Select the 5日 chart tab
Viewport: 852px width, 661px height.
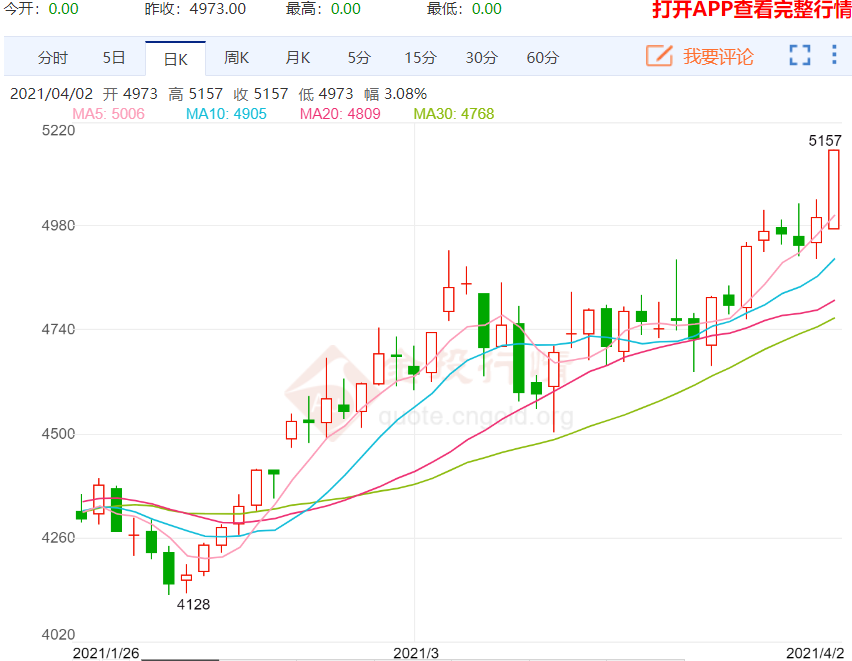(114, 57)
